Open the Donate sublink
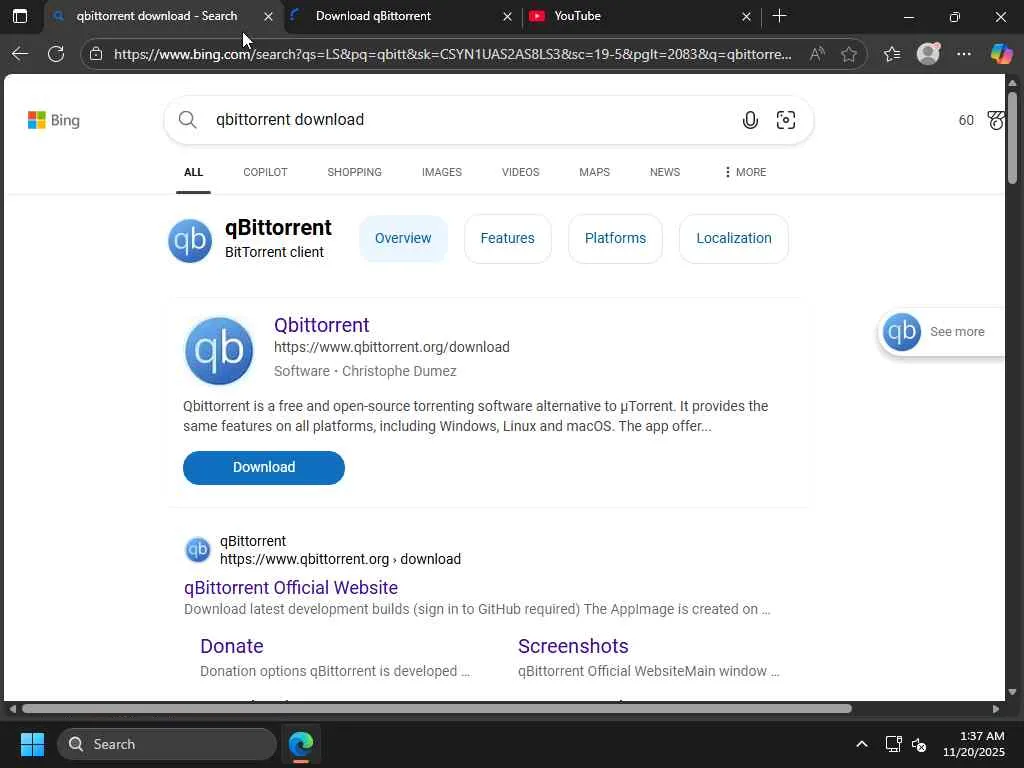 coord(232,646)
